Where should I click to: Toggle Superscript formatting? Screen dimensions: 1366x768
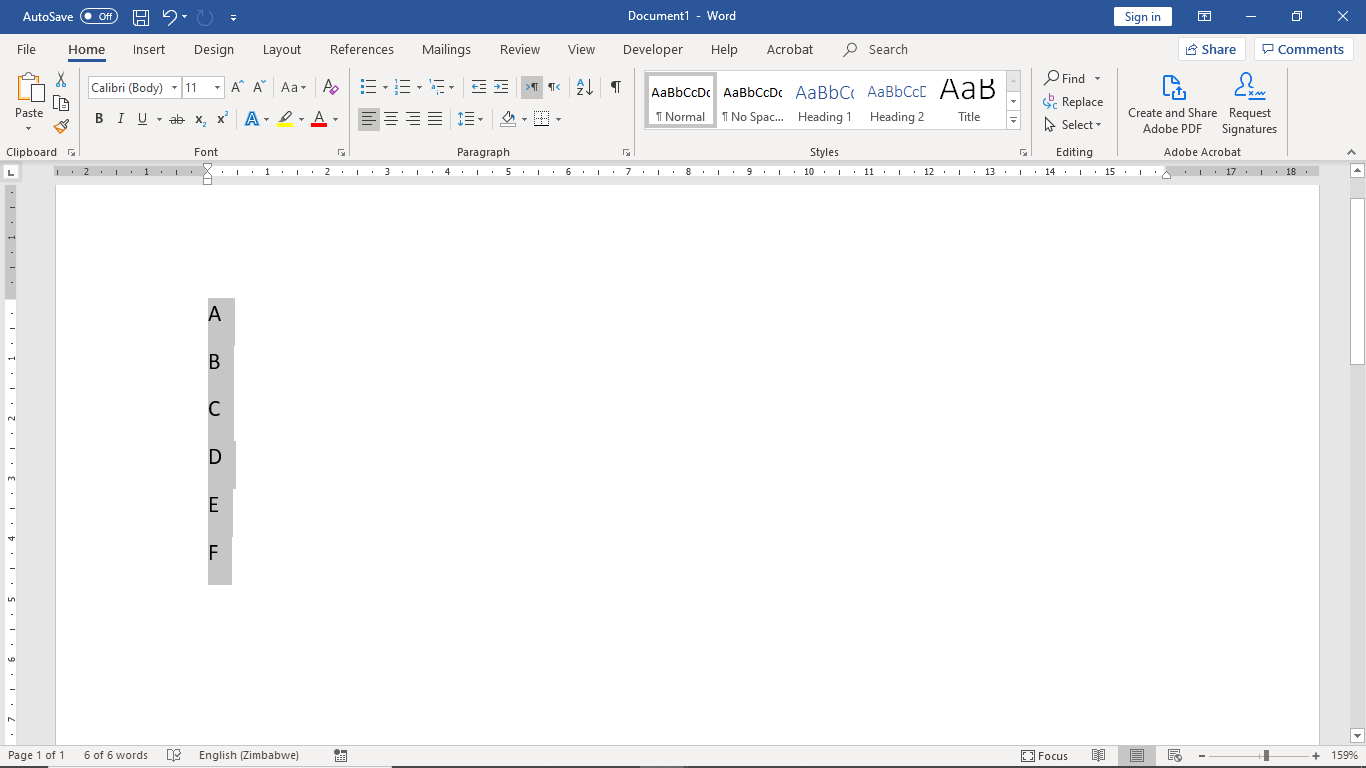[222, 119]
